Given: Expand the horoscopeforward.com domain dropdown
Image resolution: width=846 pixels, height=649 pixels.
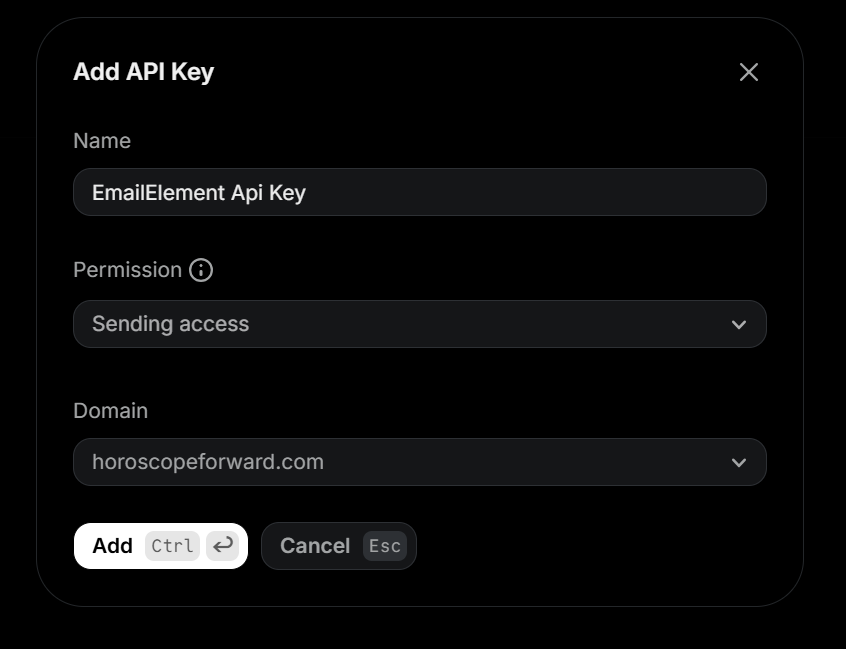Looking at the screenshot, I should 419,462.
